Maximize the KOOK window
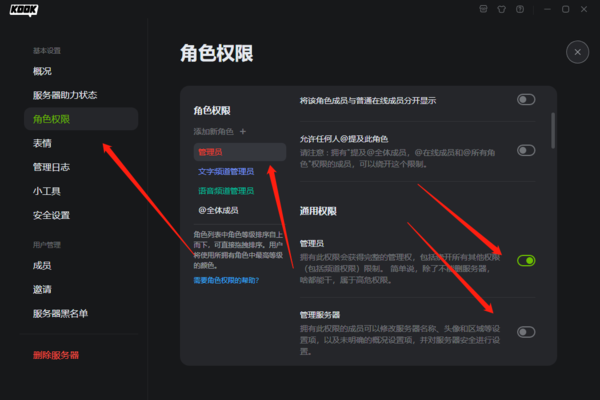The image size is (600, 400). tap(565, 9)
